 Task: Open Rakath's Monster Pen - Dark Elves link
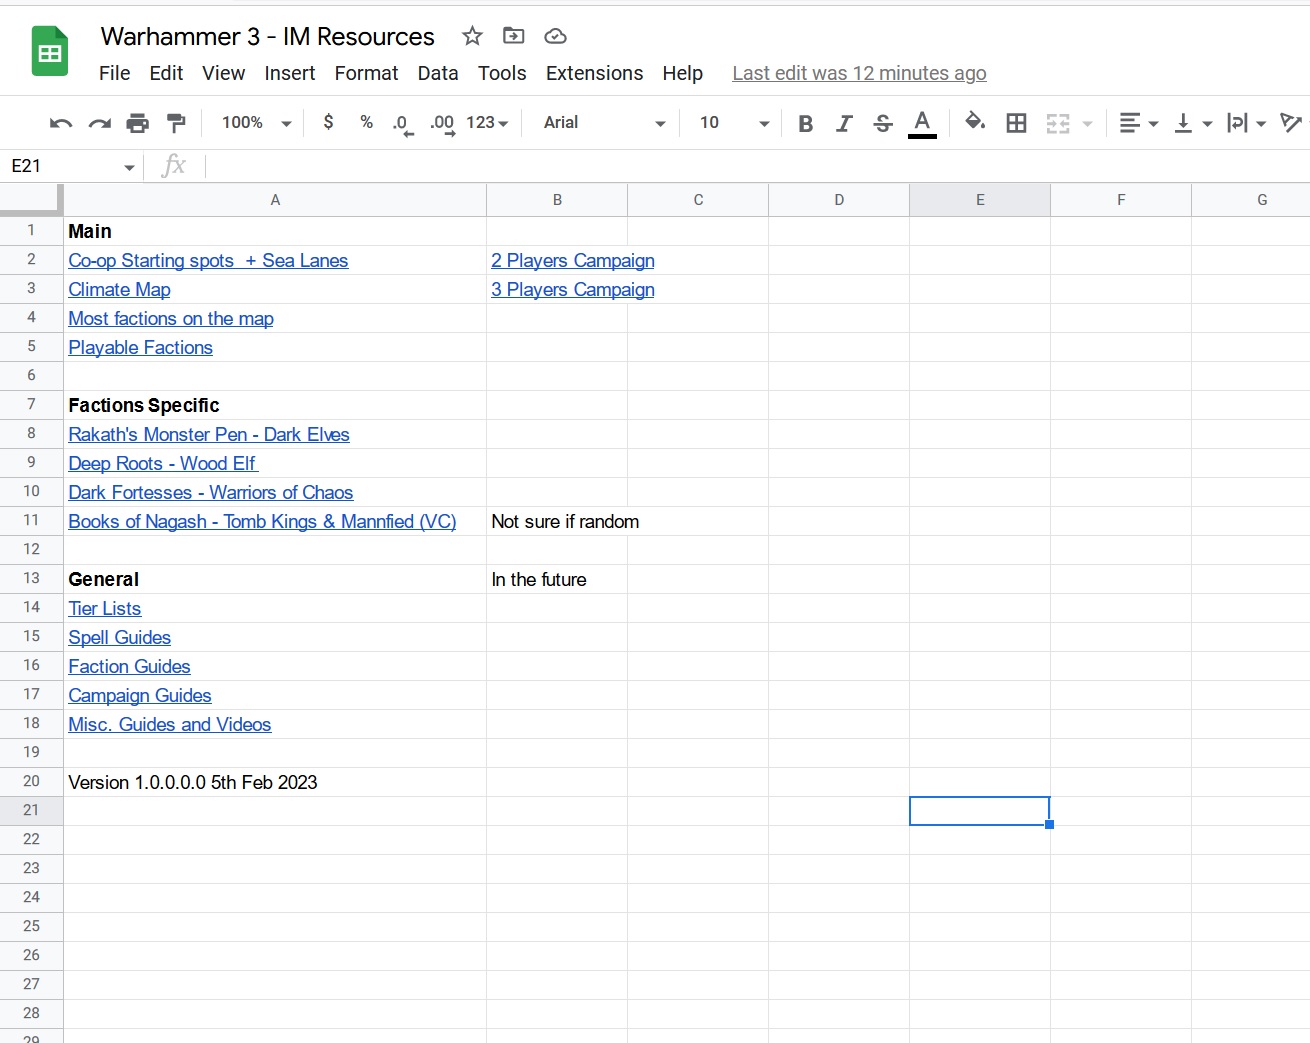coord(209,435)
